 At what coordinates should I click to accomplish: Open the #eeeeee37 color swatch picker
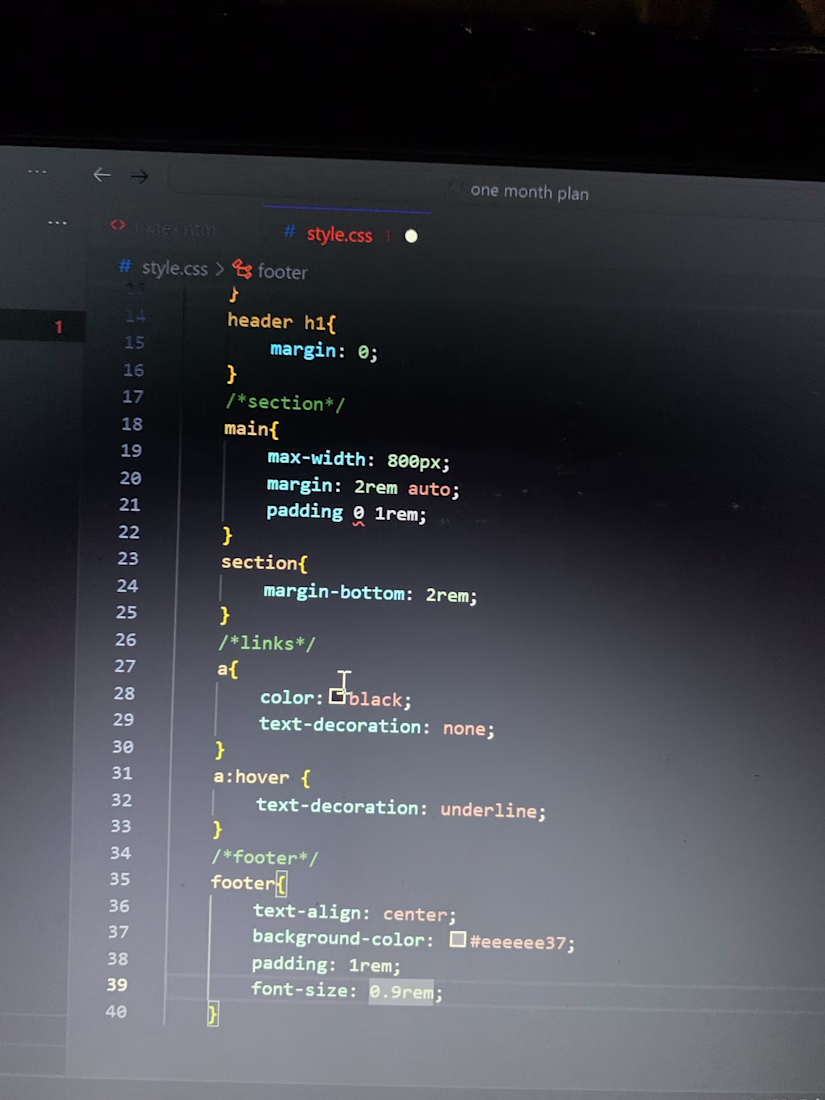pos(457,939)
